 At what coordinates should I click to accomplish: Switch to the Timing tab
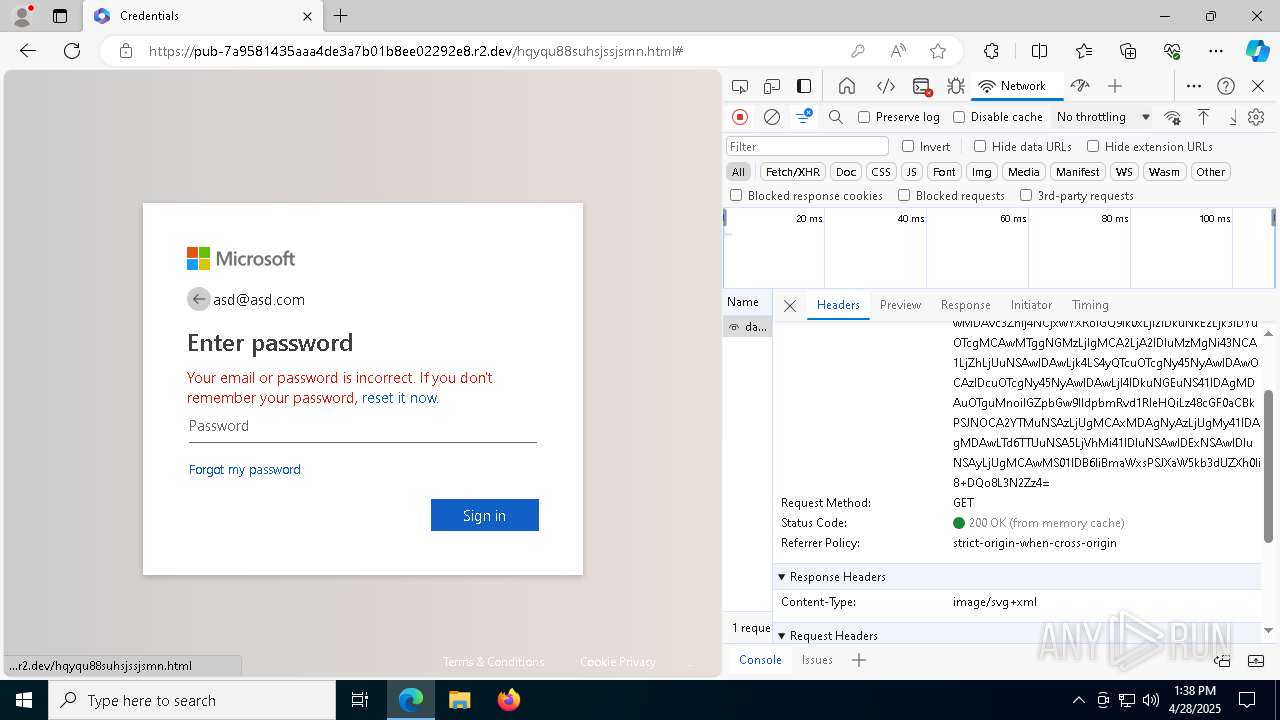(1090, 305)
